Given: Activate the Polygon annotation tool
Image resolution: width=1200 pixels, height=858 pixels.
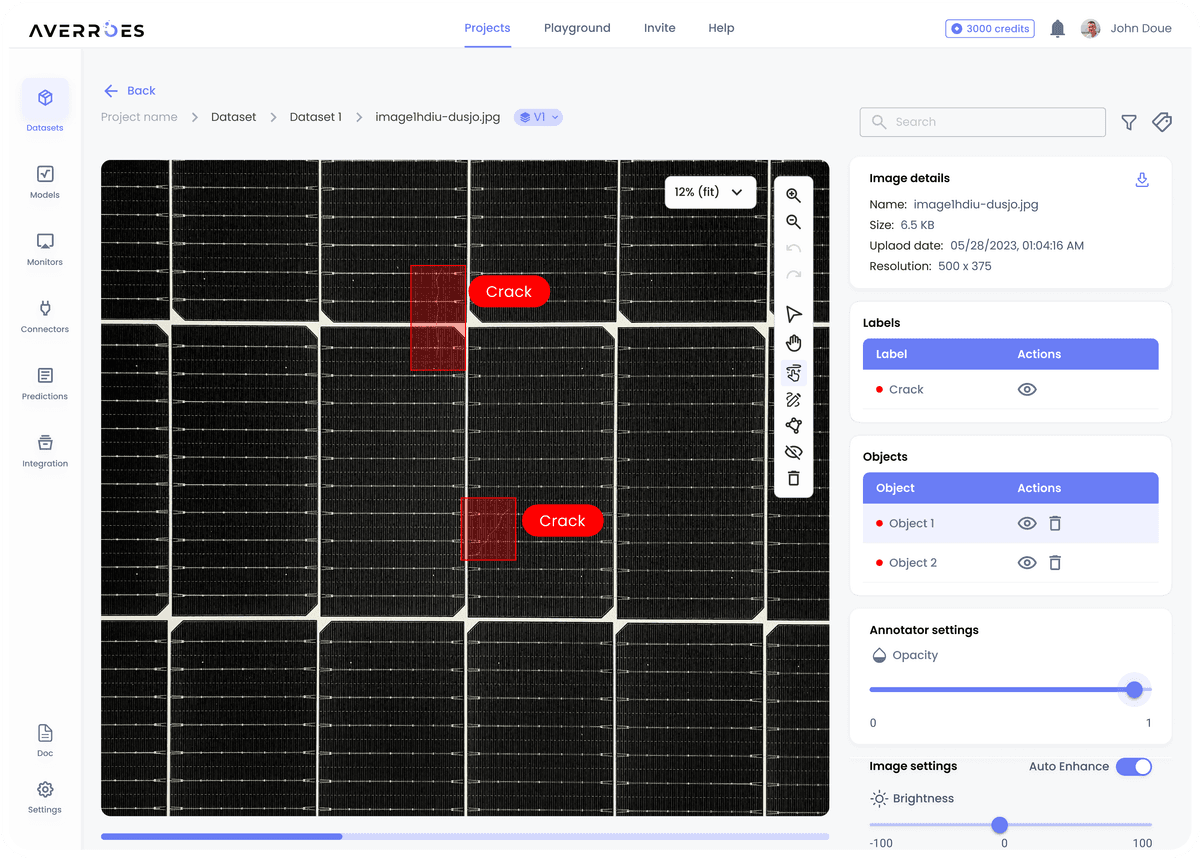Looking at the screenshot, I should [x=793, y=425].
